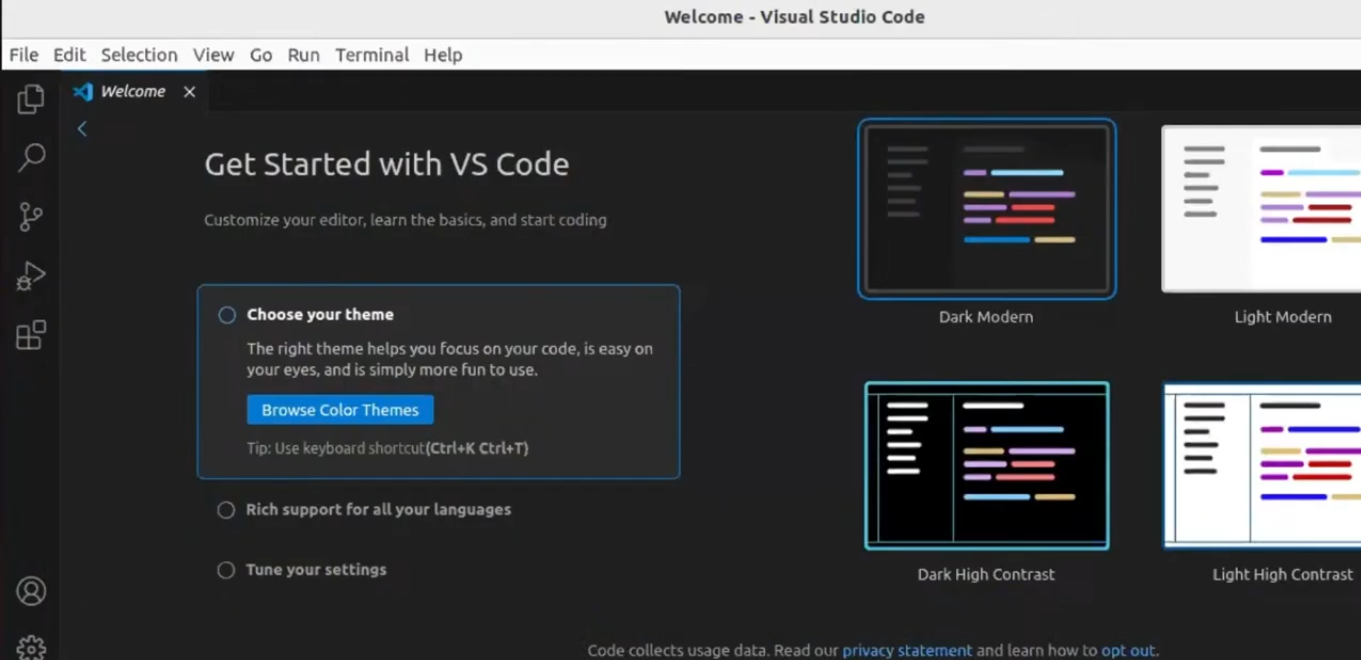
Task: Follow the opt out link
Action: pos(1128,650)
